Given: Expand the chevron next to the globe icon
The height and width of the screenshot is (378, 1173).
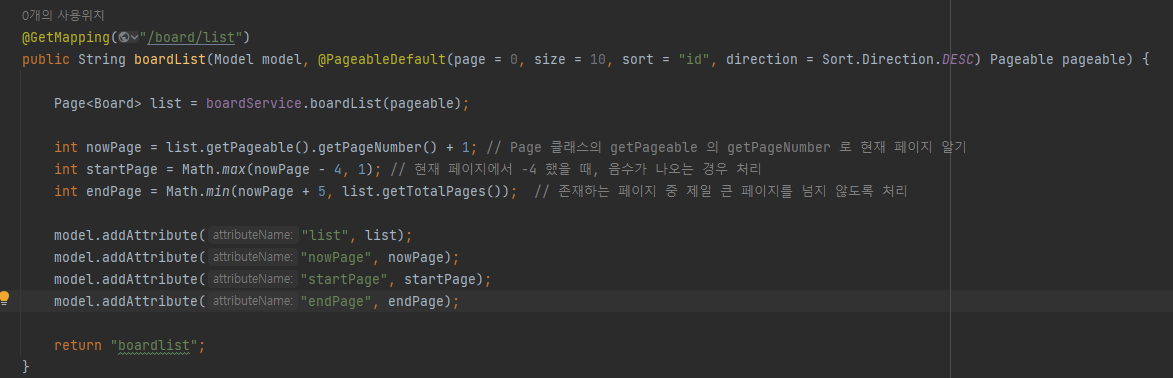Looking at the screenshot, I should [134, 37].
